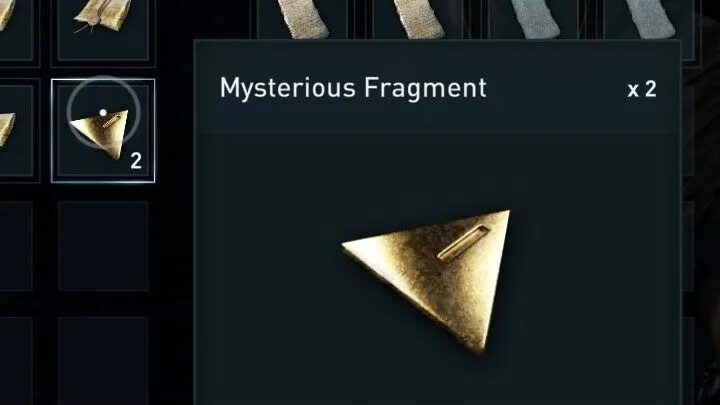Click the partial empty slot left of the middle empty slot
Image resolution: width=720 pixels, height=405 pixels.
click(17, 246)
